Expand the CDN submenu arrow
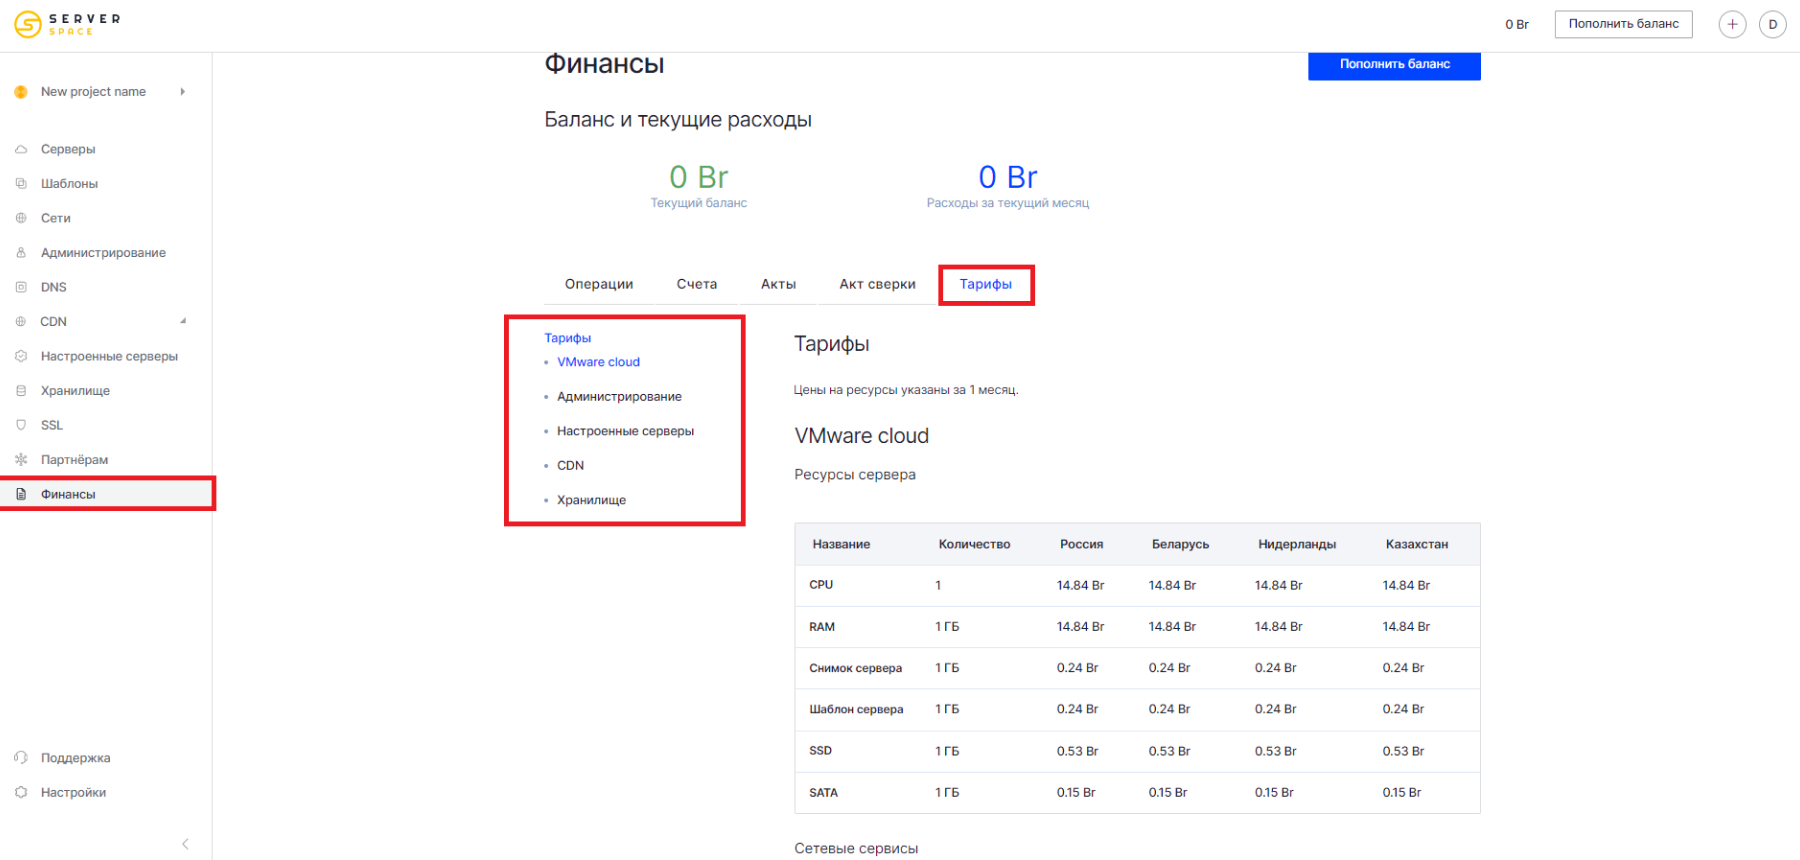Viewport: 1800px width, 860px height. [183, 321]
